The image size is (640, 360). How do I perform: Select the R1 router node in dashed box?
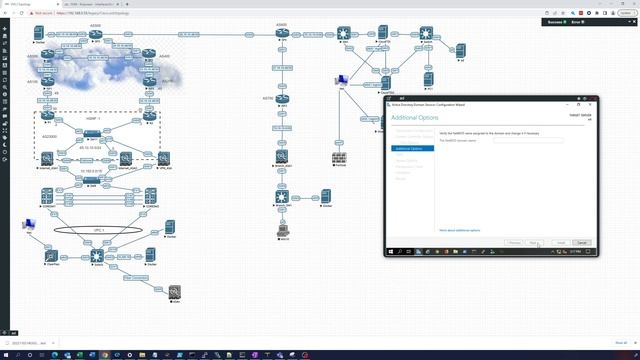(x=48, y=116)
